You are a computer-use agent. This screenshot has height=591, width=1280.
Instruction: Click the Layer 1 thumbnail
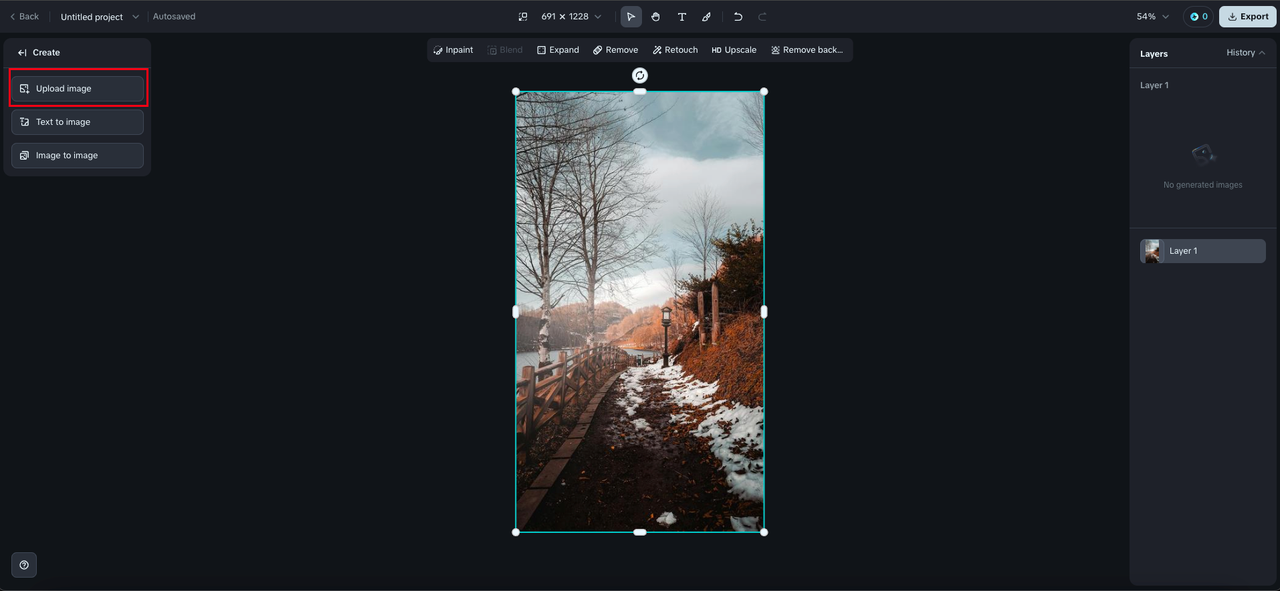point(1153,251)
